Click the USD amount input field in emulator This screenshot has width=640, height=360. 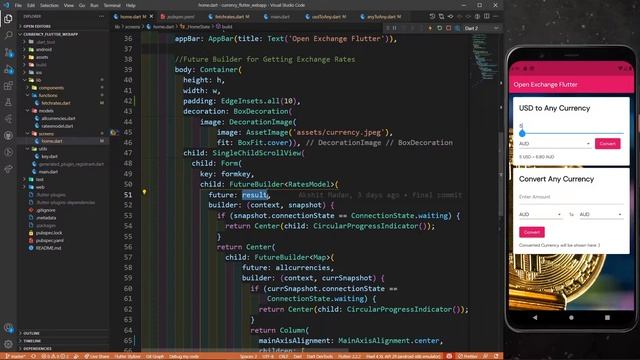[x=571, y=127]
